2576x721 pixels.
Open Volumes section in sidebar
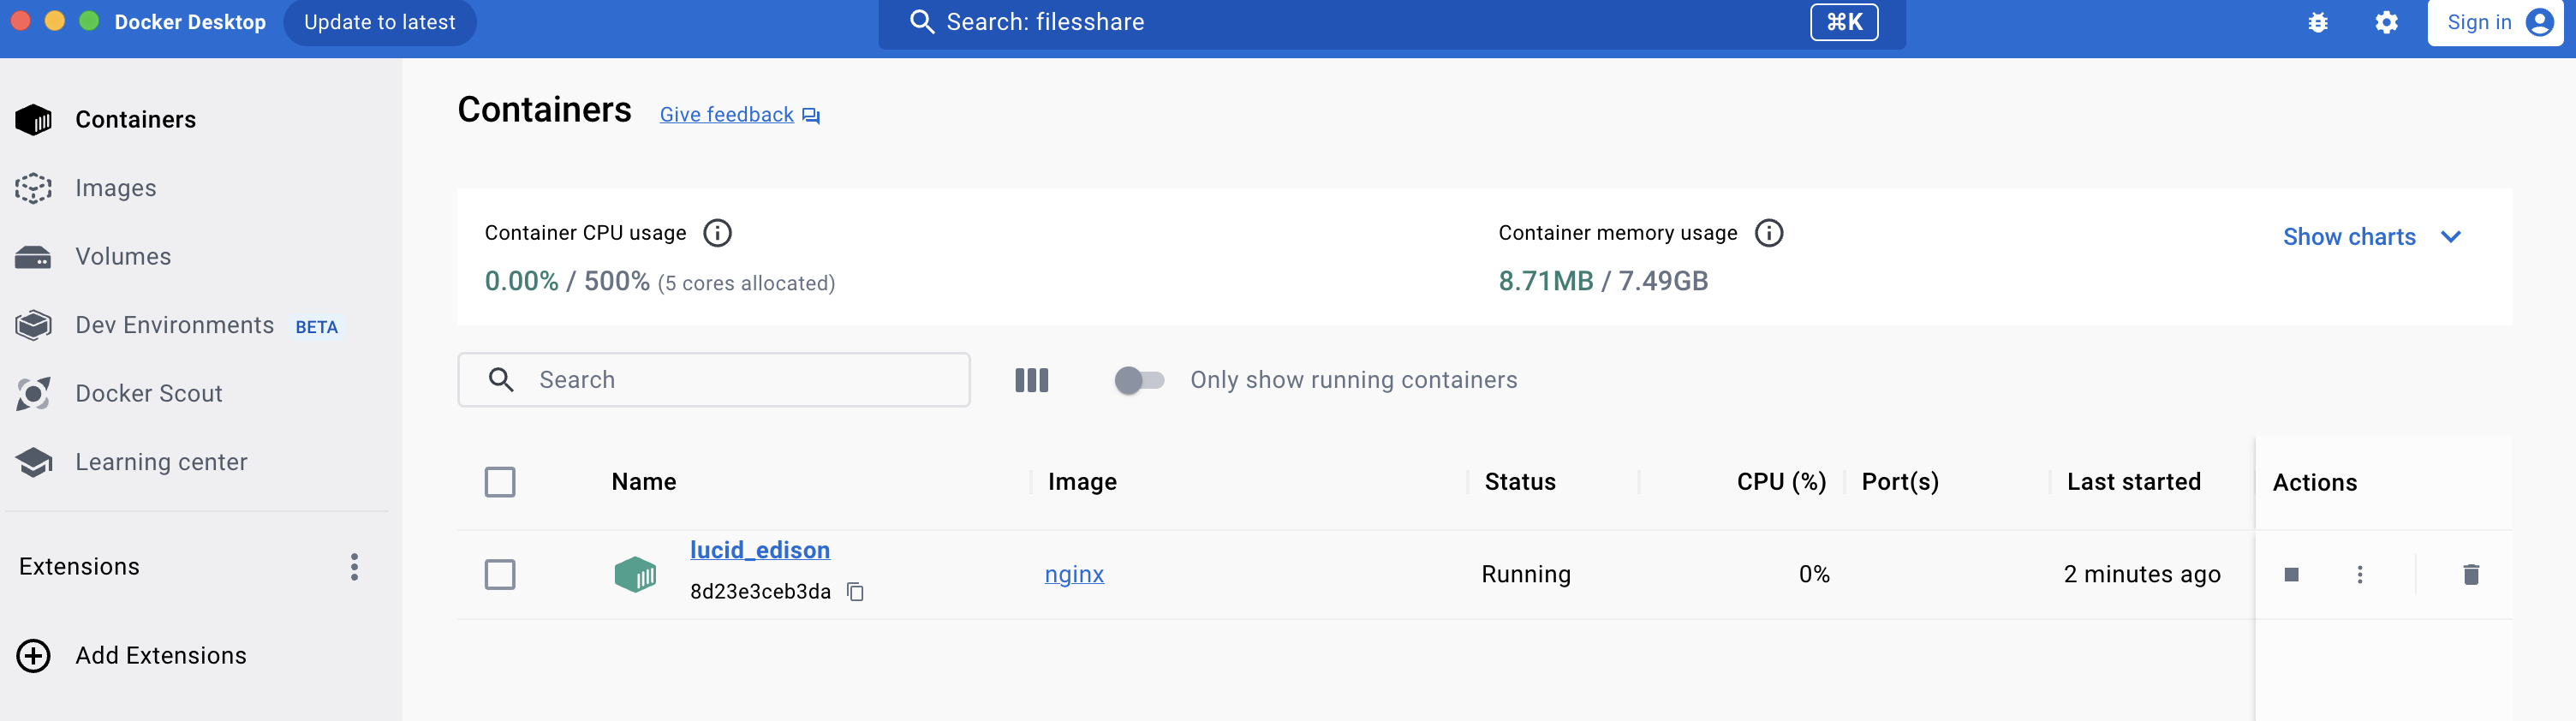(x=123, y=257)
